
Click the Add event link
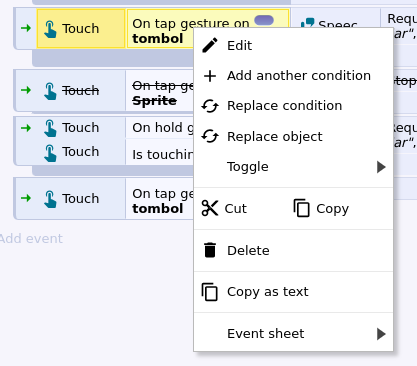pyautogui.click(x=31, y=239)
